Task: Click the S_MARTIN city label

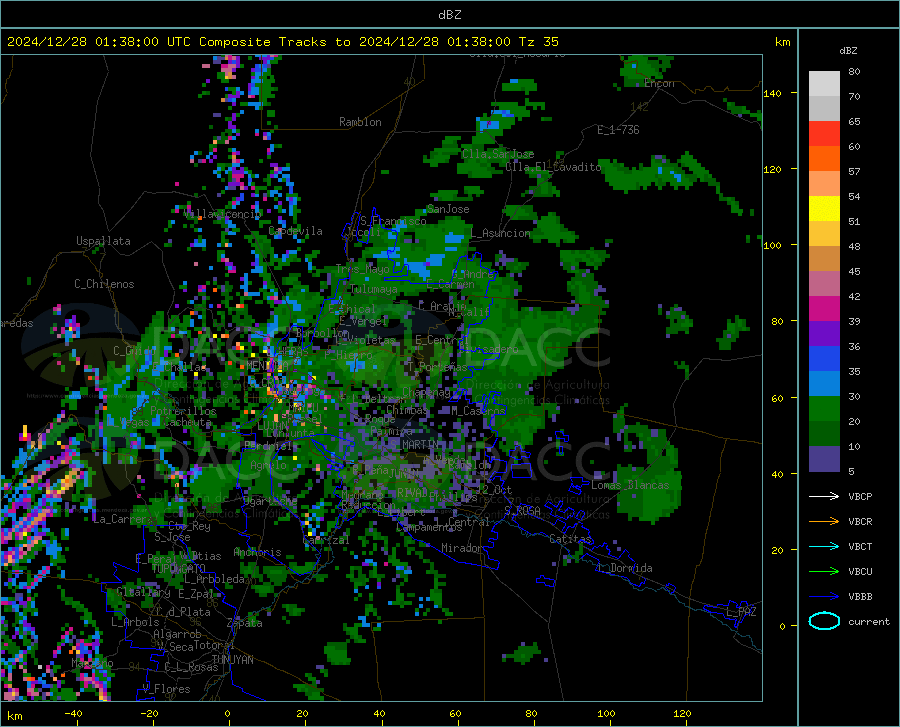Action: tap(414, 444)
